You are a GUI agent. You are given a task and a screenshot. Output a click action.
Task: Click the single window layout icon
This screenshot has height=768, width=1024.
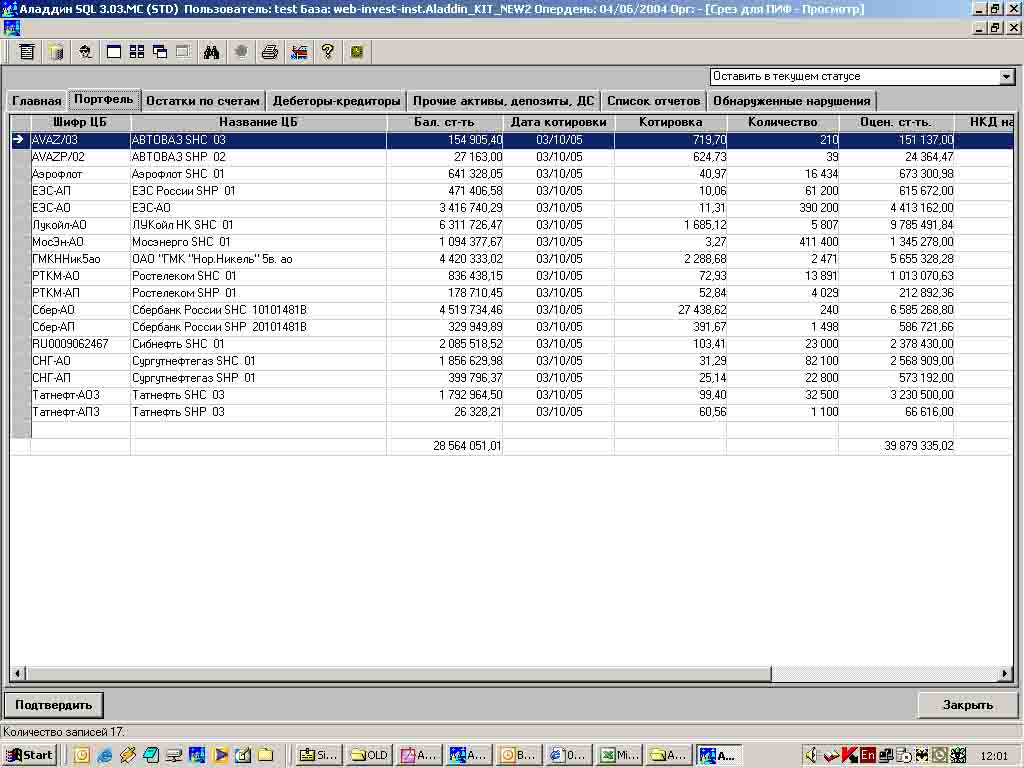point(114,52)
